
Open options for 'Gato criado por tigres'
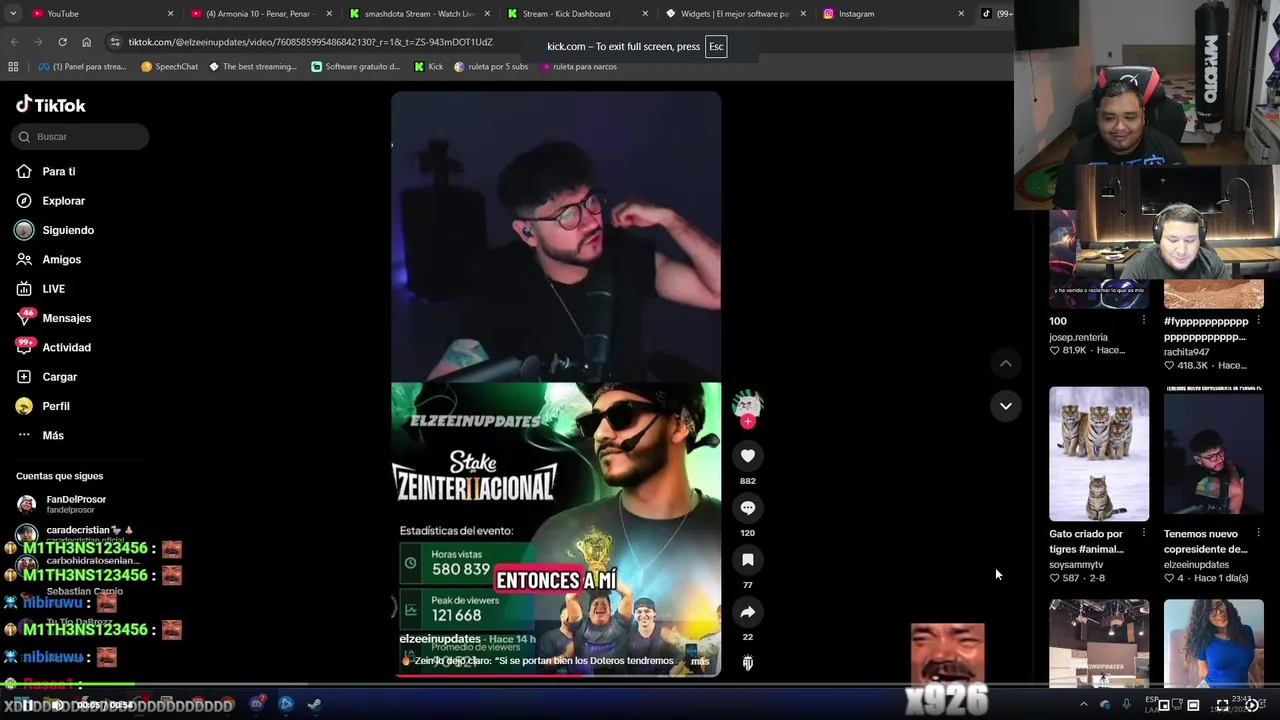[x=1144, y=533]
